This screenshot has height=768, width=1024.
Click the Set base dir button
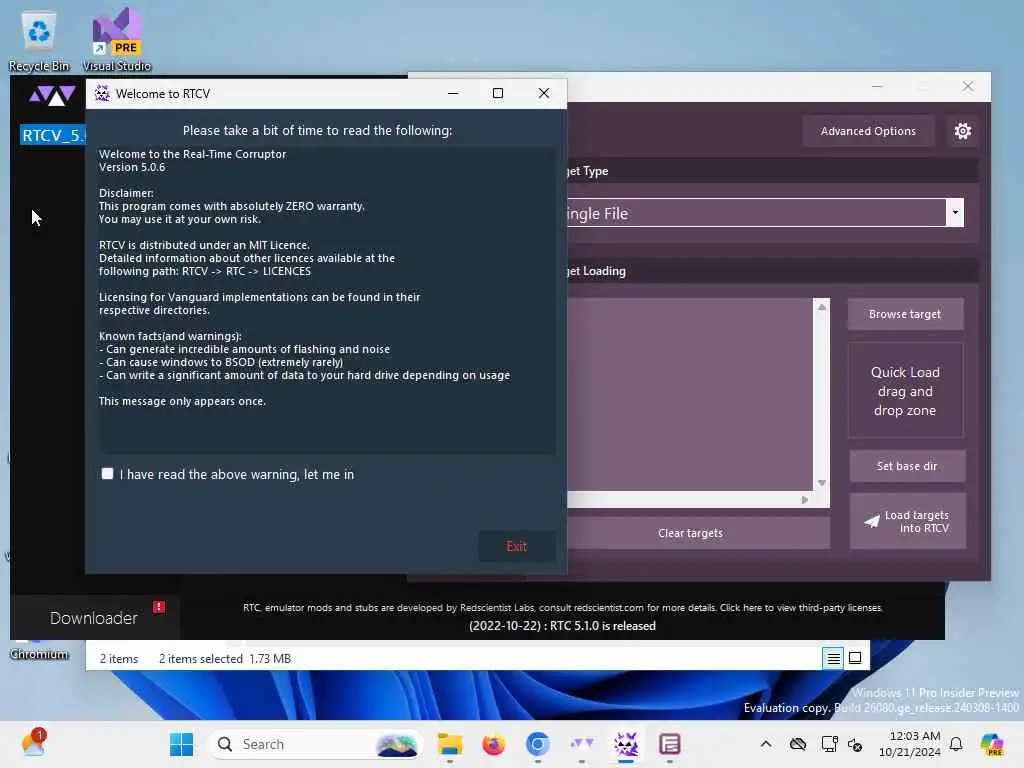tap(907, 466)
